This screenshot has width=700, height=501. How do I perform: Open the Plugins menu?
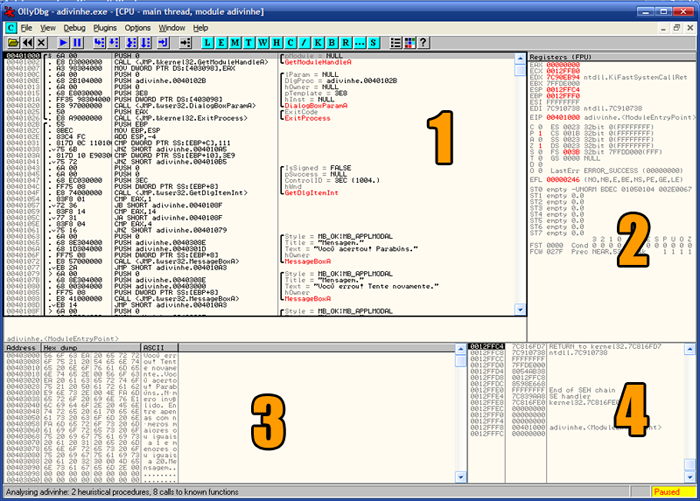tap(105, 28)
